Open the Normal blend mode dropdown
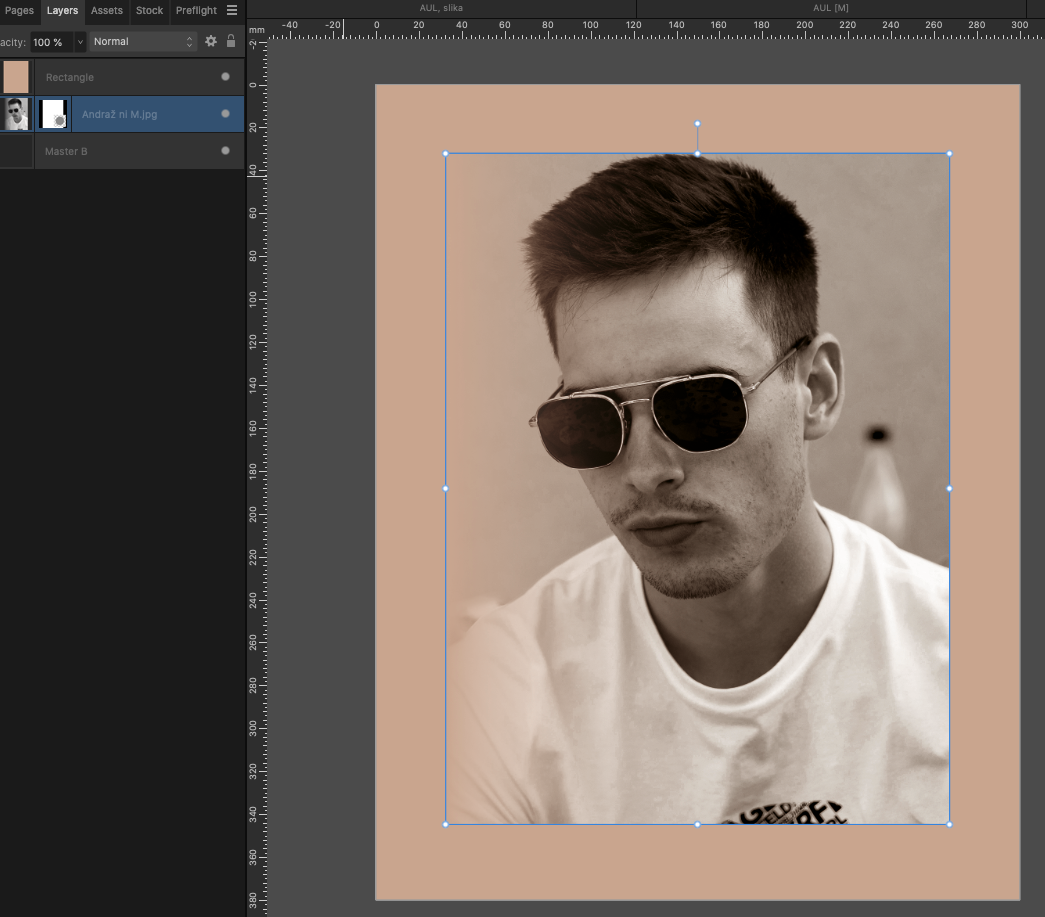 click(x=143, y=41)
